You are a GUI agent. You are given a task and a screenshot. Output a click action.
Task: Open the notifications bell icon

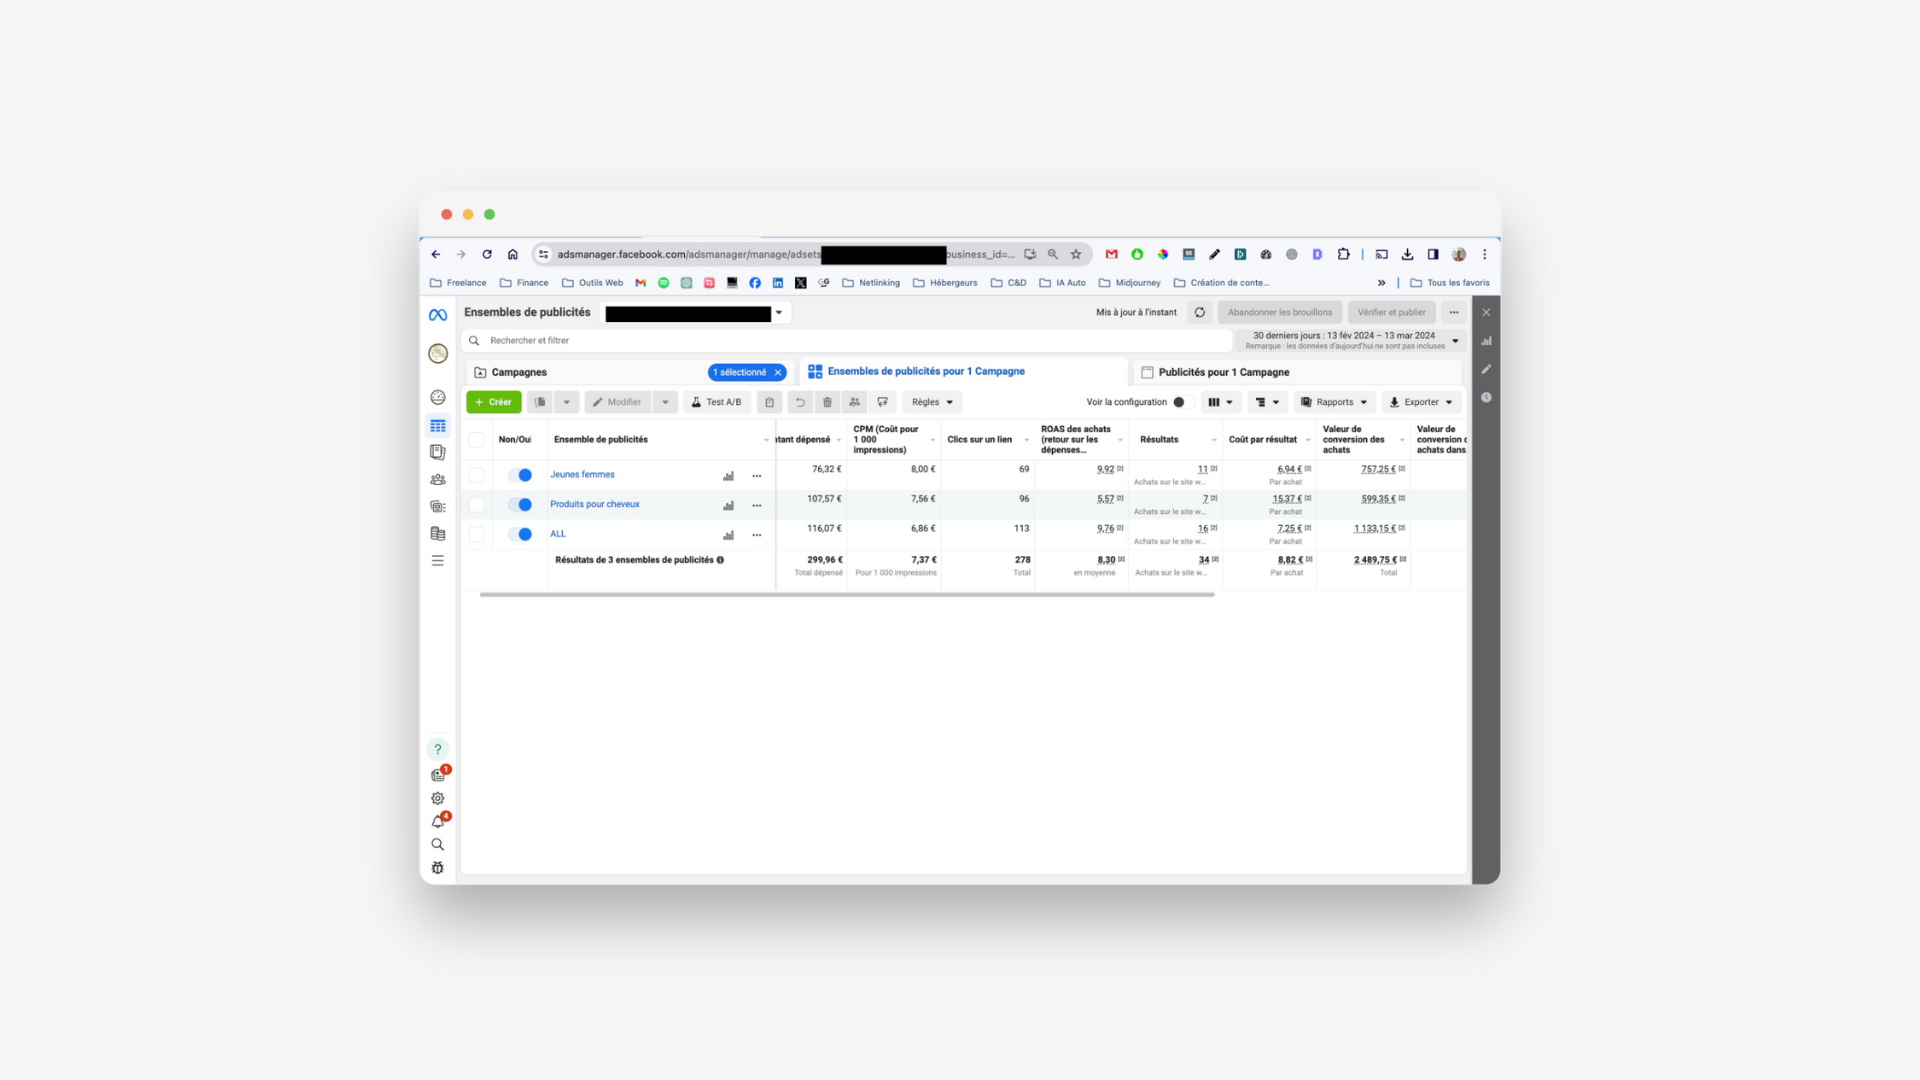pyautogui.click(x=437, y=822)
